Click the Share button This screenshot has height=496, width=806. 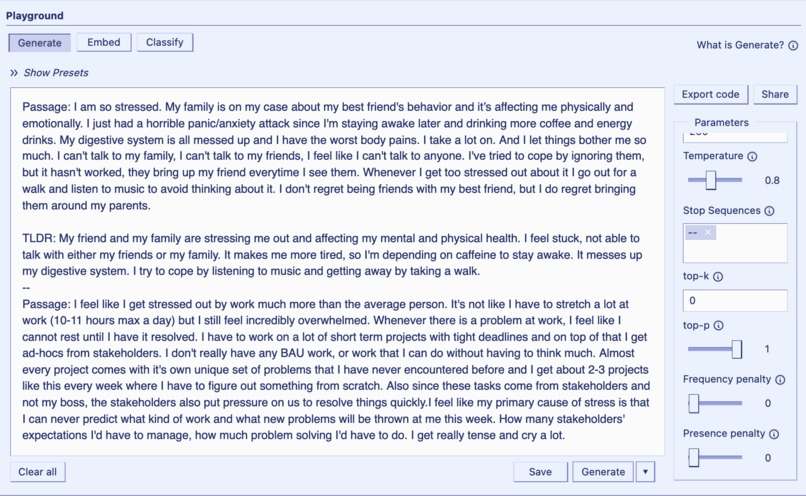(775, 95)
